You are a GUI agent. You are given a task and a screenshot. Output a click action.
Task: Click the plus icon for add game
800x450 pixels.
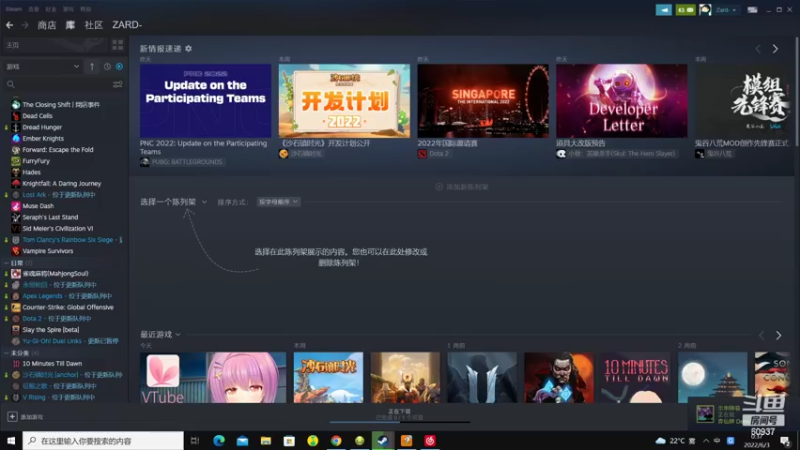(x=12, y=417)
